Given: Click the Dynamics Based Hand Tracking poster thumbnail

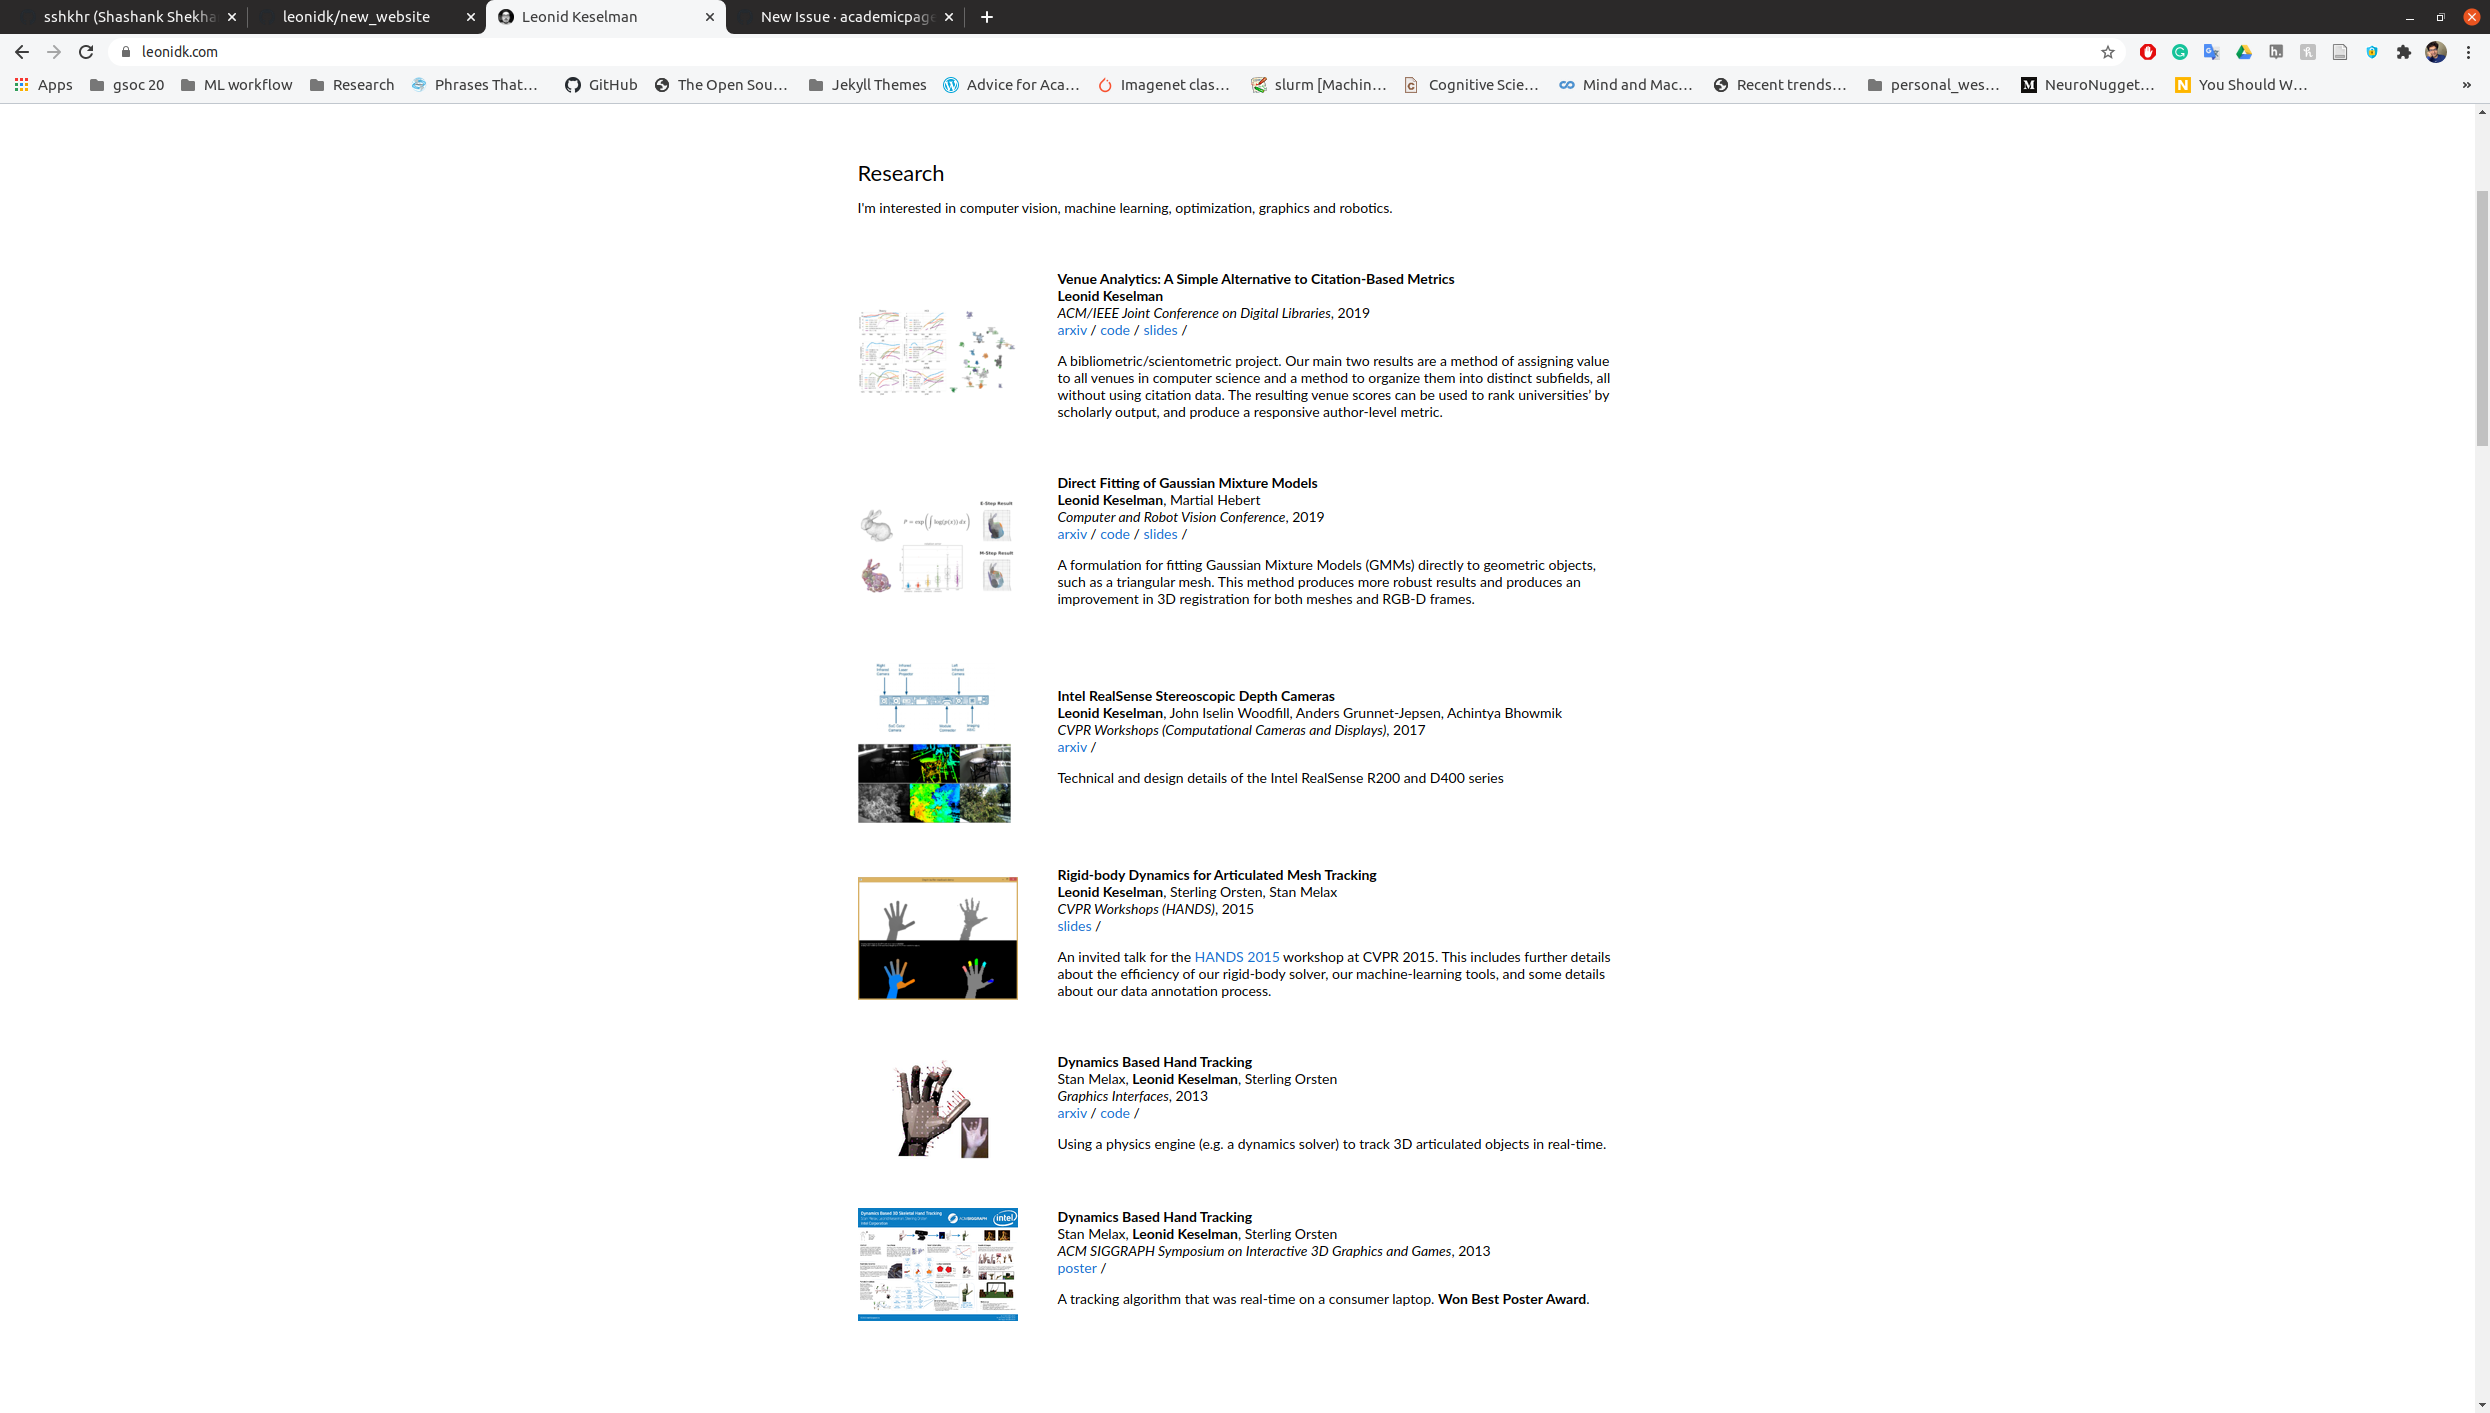Looking at the screenshot, I should pos(936,1264).
